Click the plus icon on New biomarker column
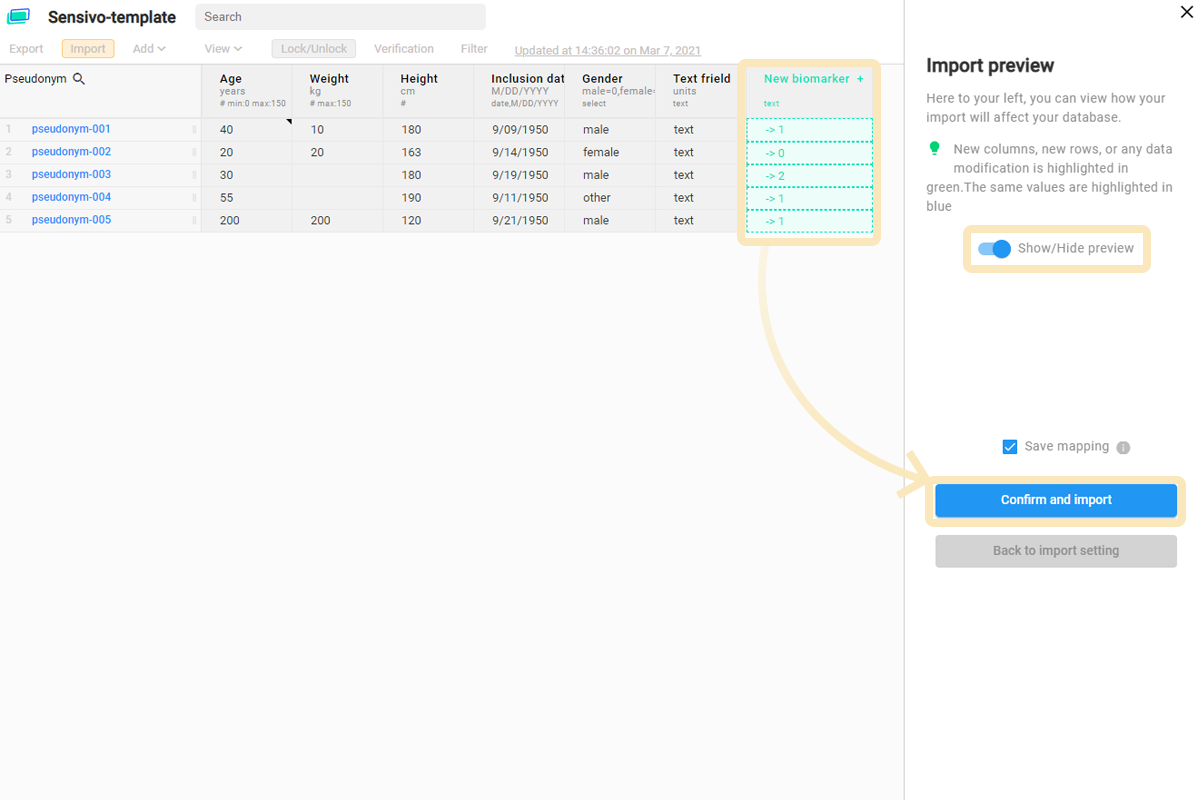The image size is (1200, 800). [x=860, y=79]
